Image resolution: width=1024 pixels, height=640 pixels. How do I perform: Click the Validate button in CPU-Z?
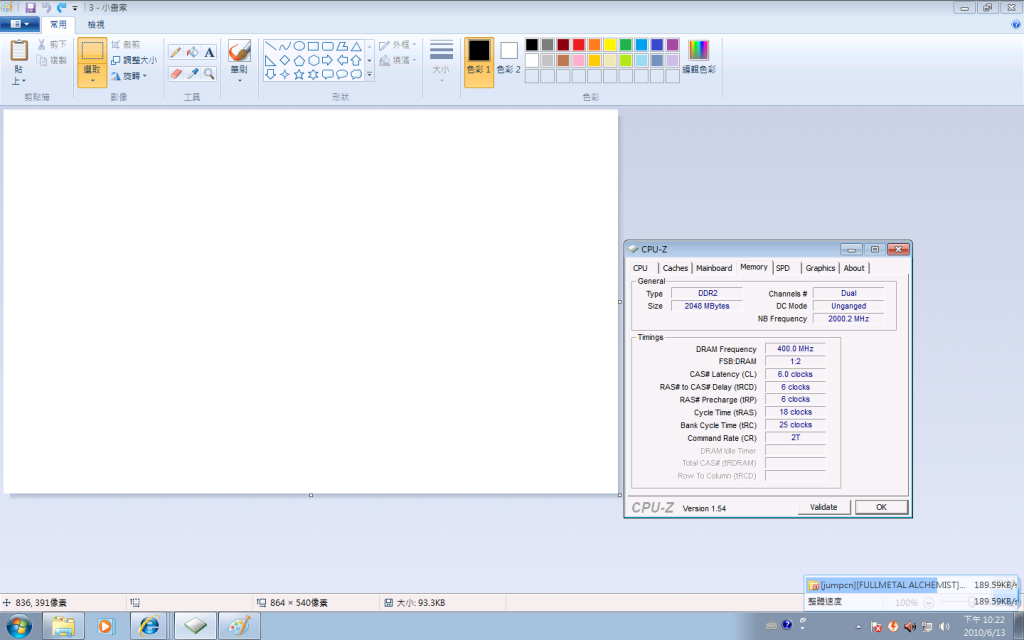[x=823, y=507]
